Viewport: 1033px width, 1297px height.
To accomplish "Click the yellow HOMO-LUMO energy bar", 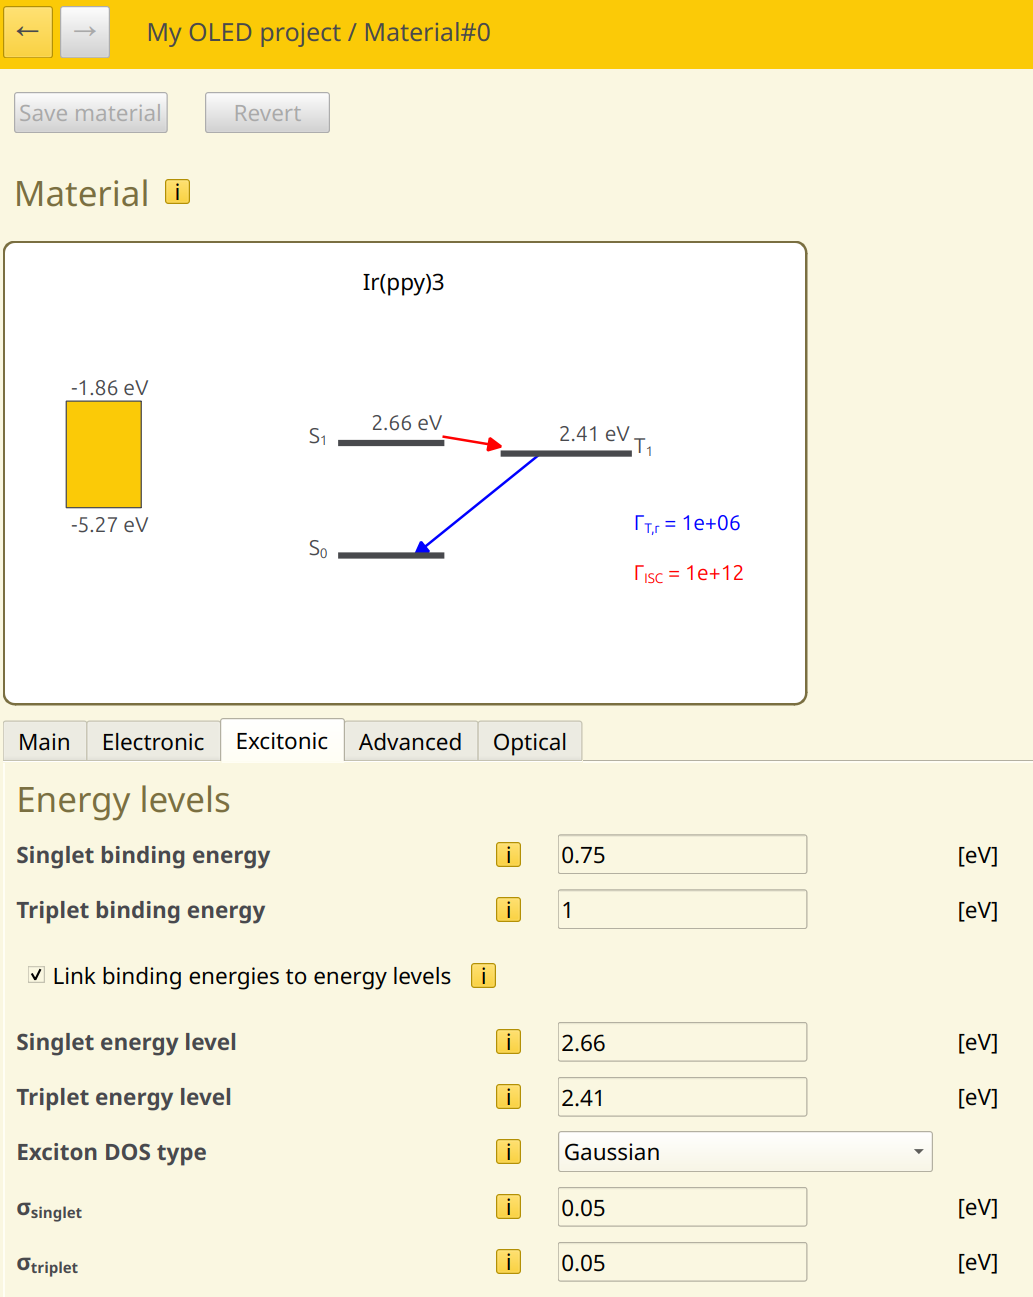I will 104,455.
